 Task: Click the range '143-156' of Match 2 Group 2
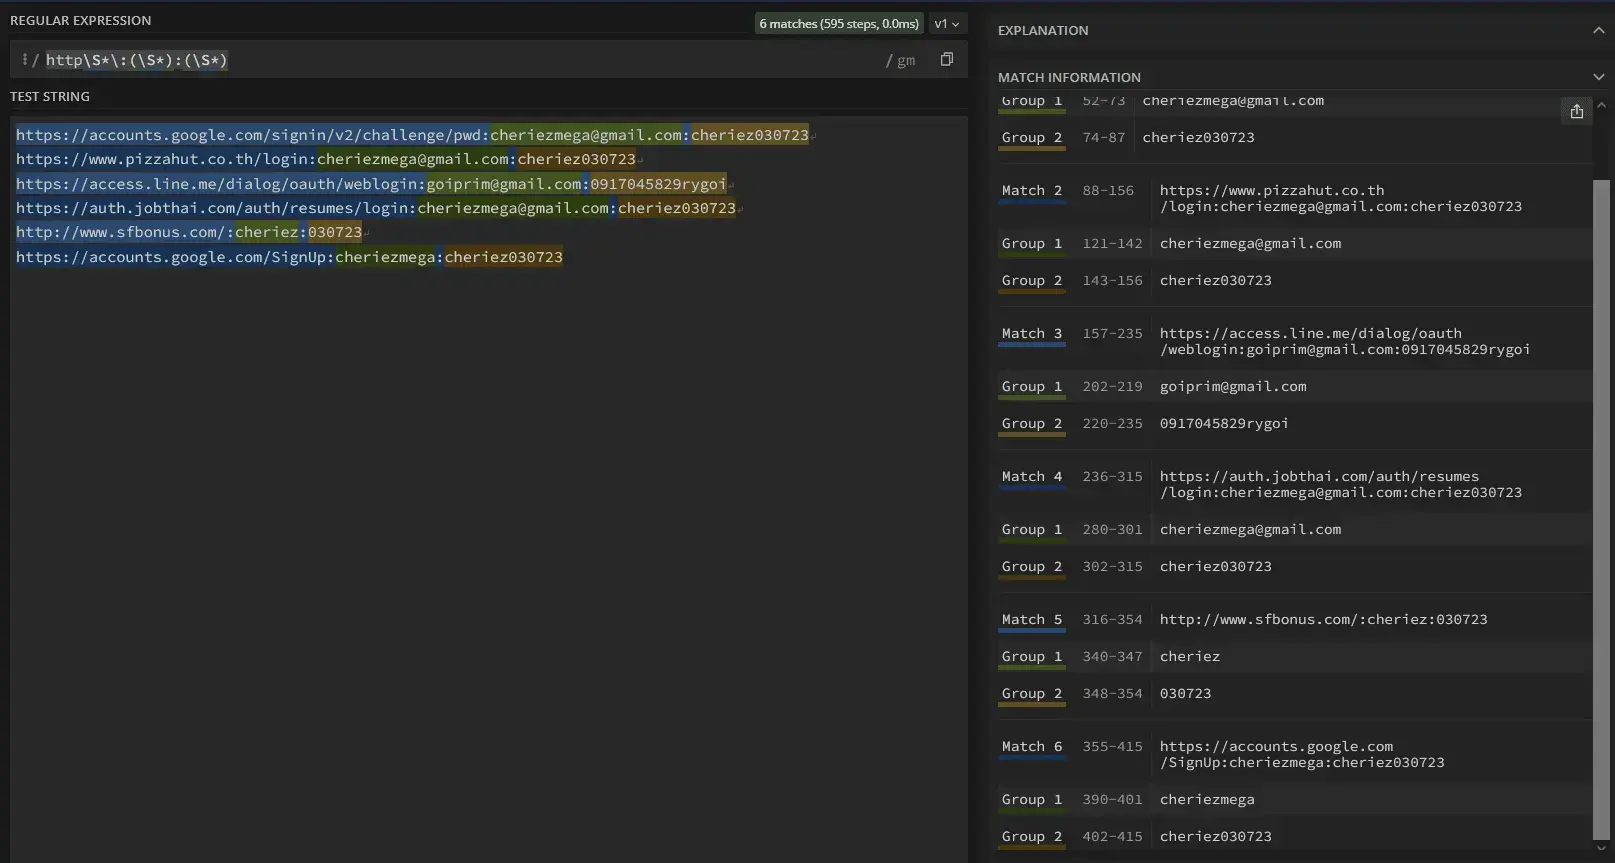point(1112,280)
